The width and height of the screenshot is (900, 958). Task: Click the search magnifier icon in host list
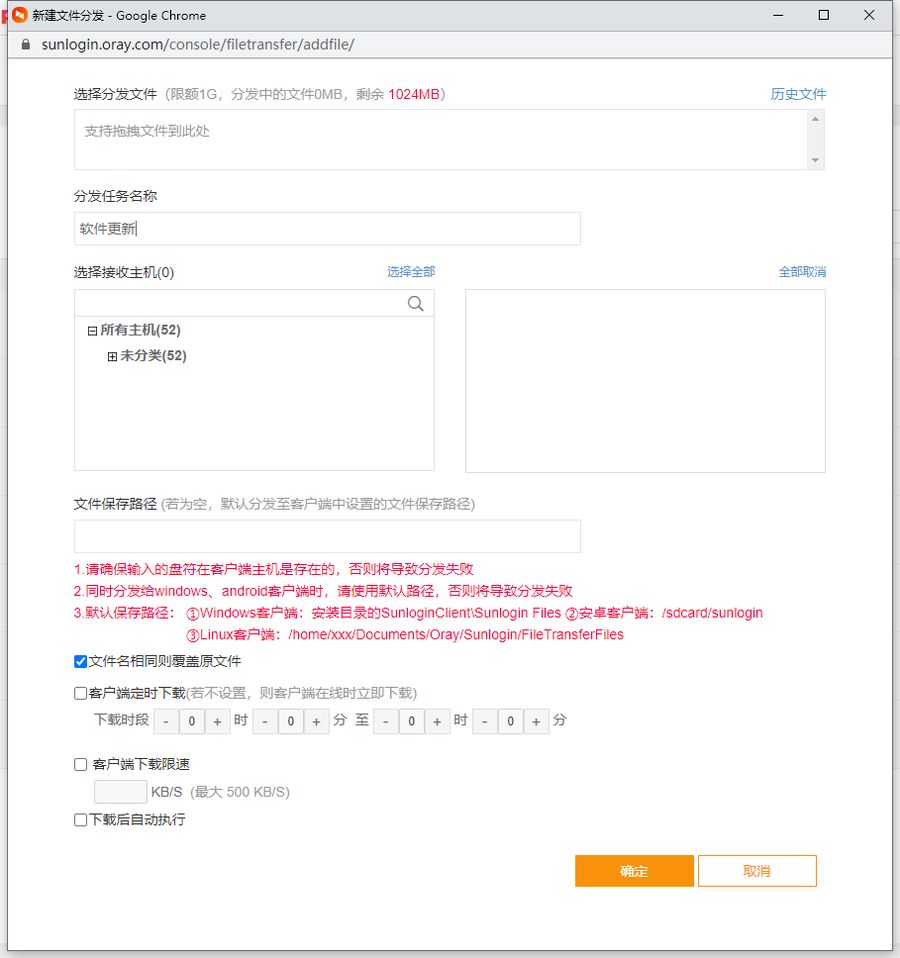tap(415, 304)
